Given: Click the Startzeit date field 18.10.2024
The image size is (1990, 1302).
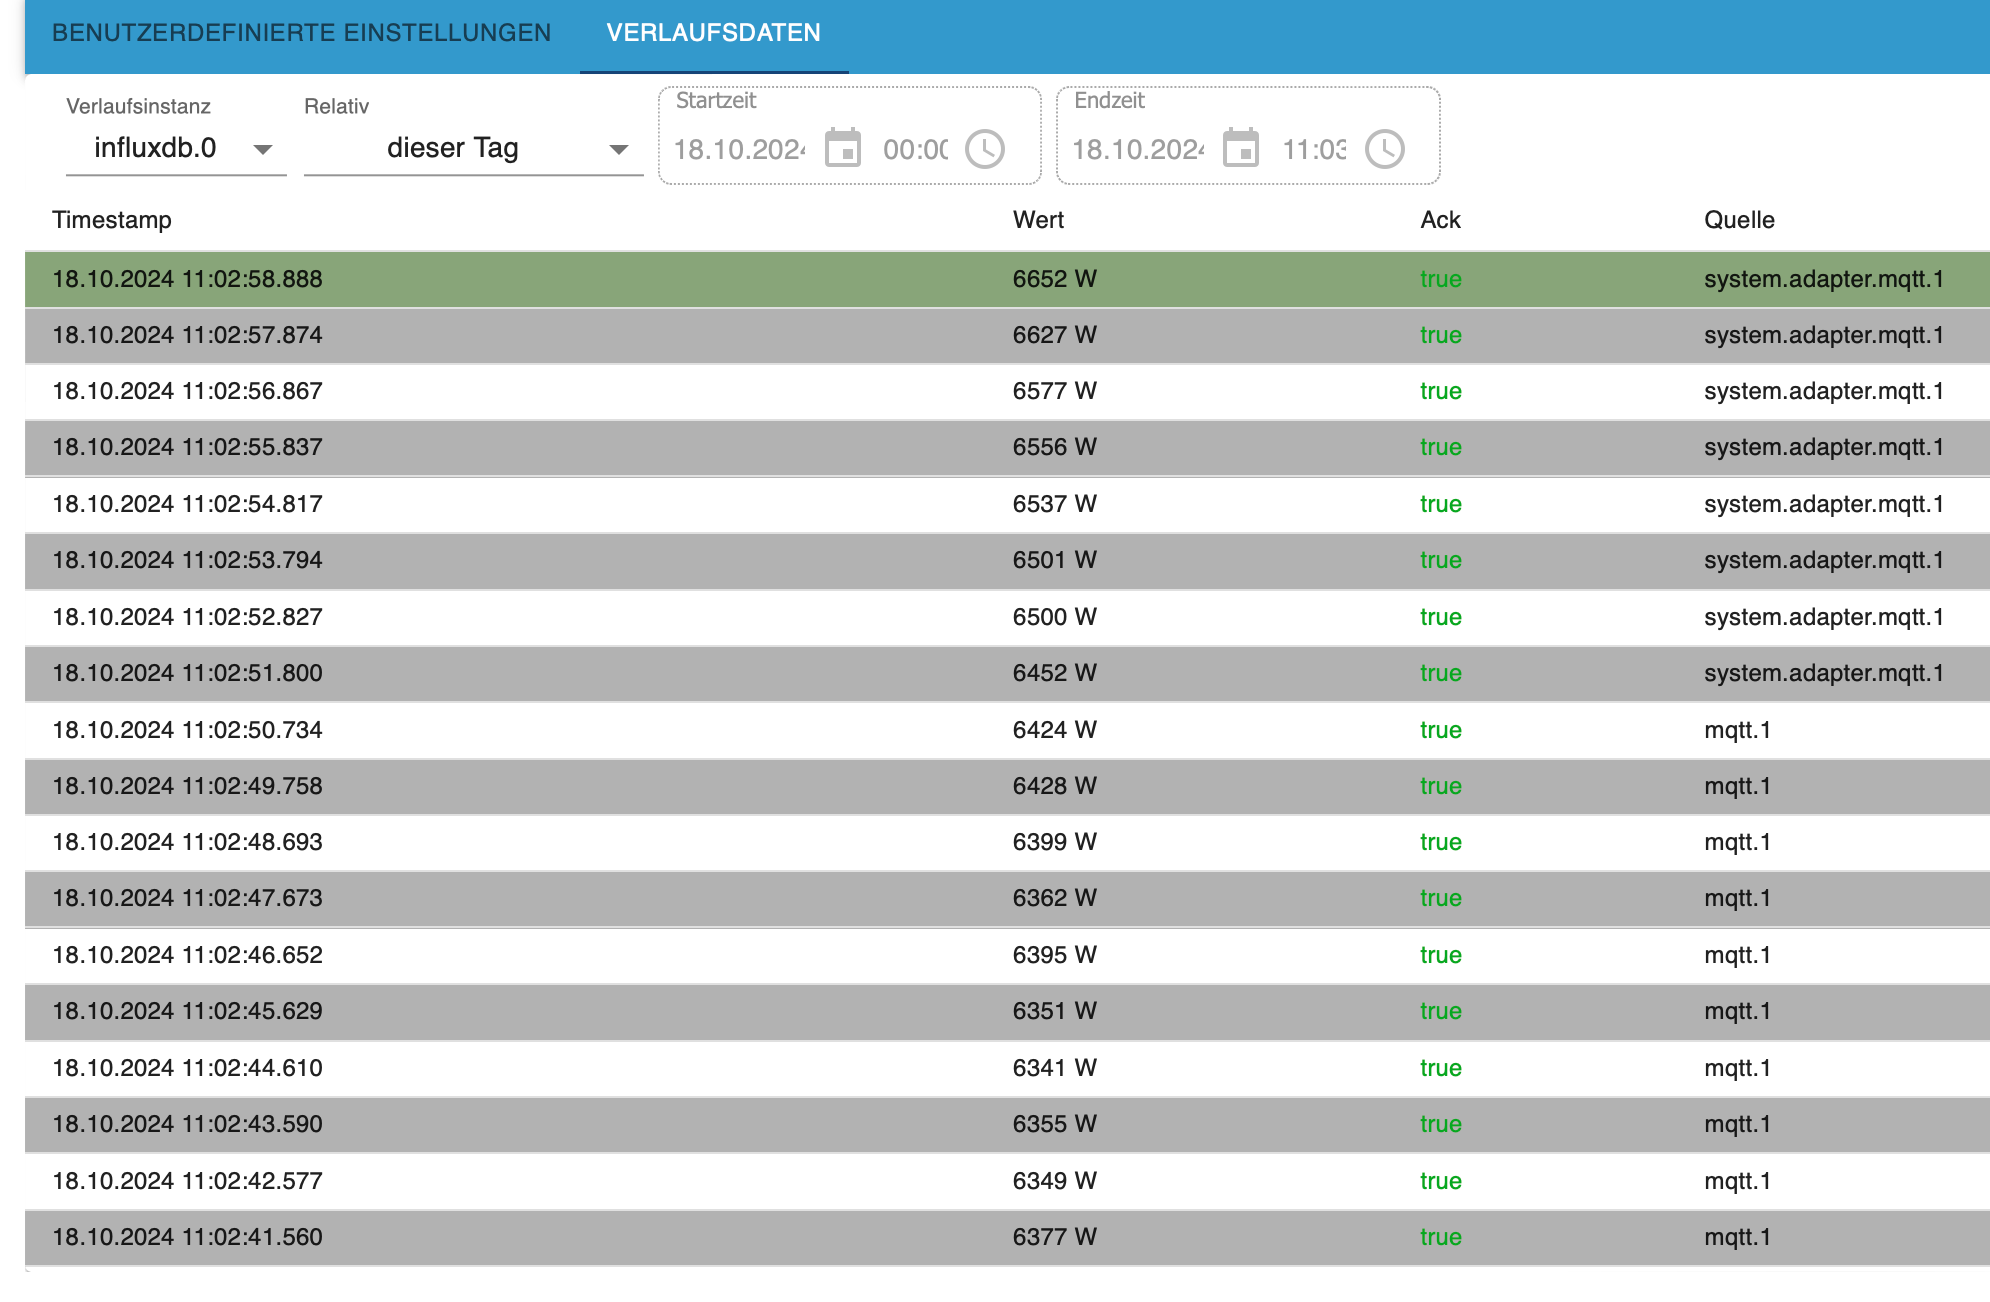Looking at the screenshot, I should (739, 149).
